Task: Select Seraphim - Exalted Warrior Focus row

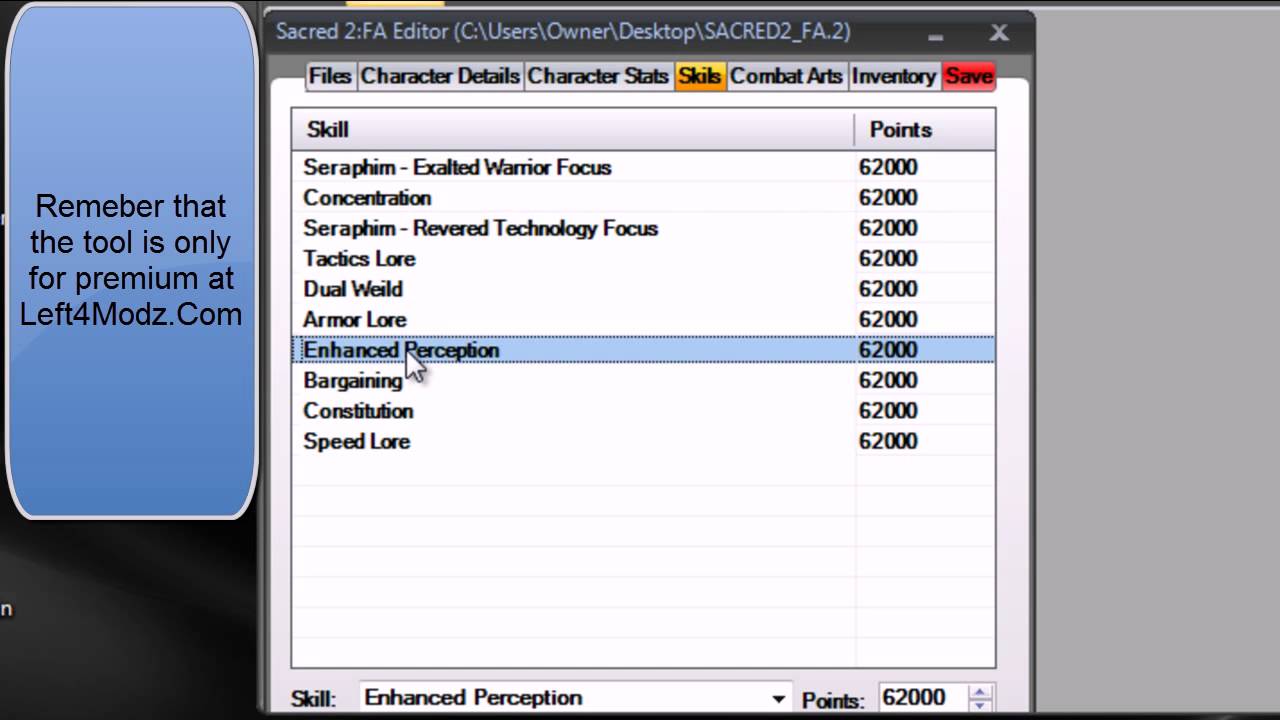Action: pos(643,167)
